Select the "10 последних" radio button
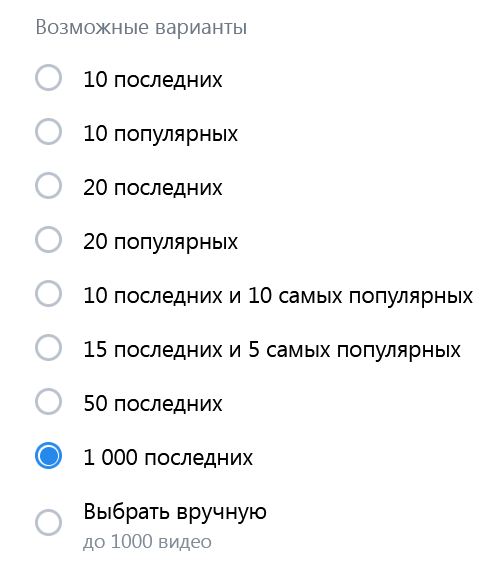This screenshot has height=580, width=504. (x=48, y=78)
